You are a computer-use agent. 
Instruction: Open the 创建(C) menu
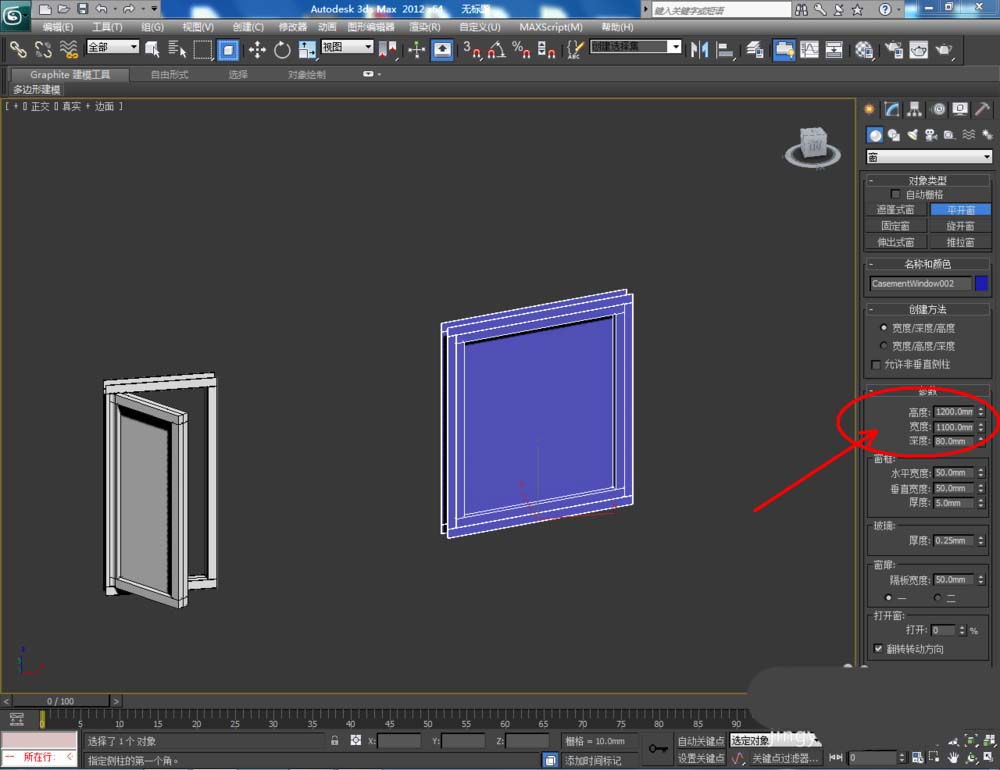pos(248,27)
